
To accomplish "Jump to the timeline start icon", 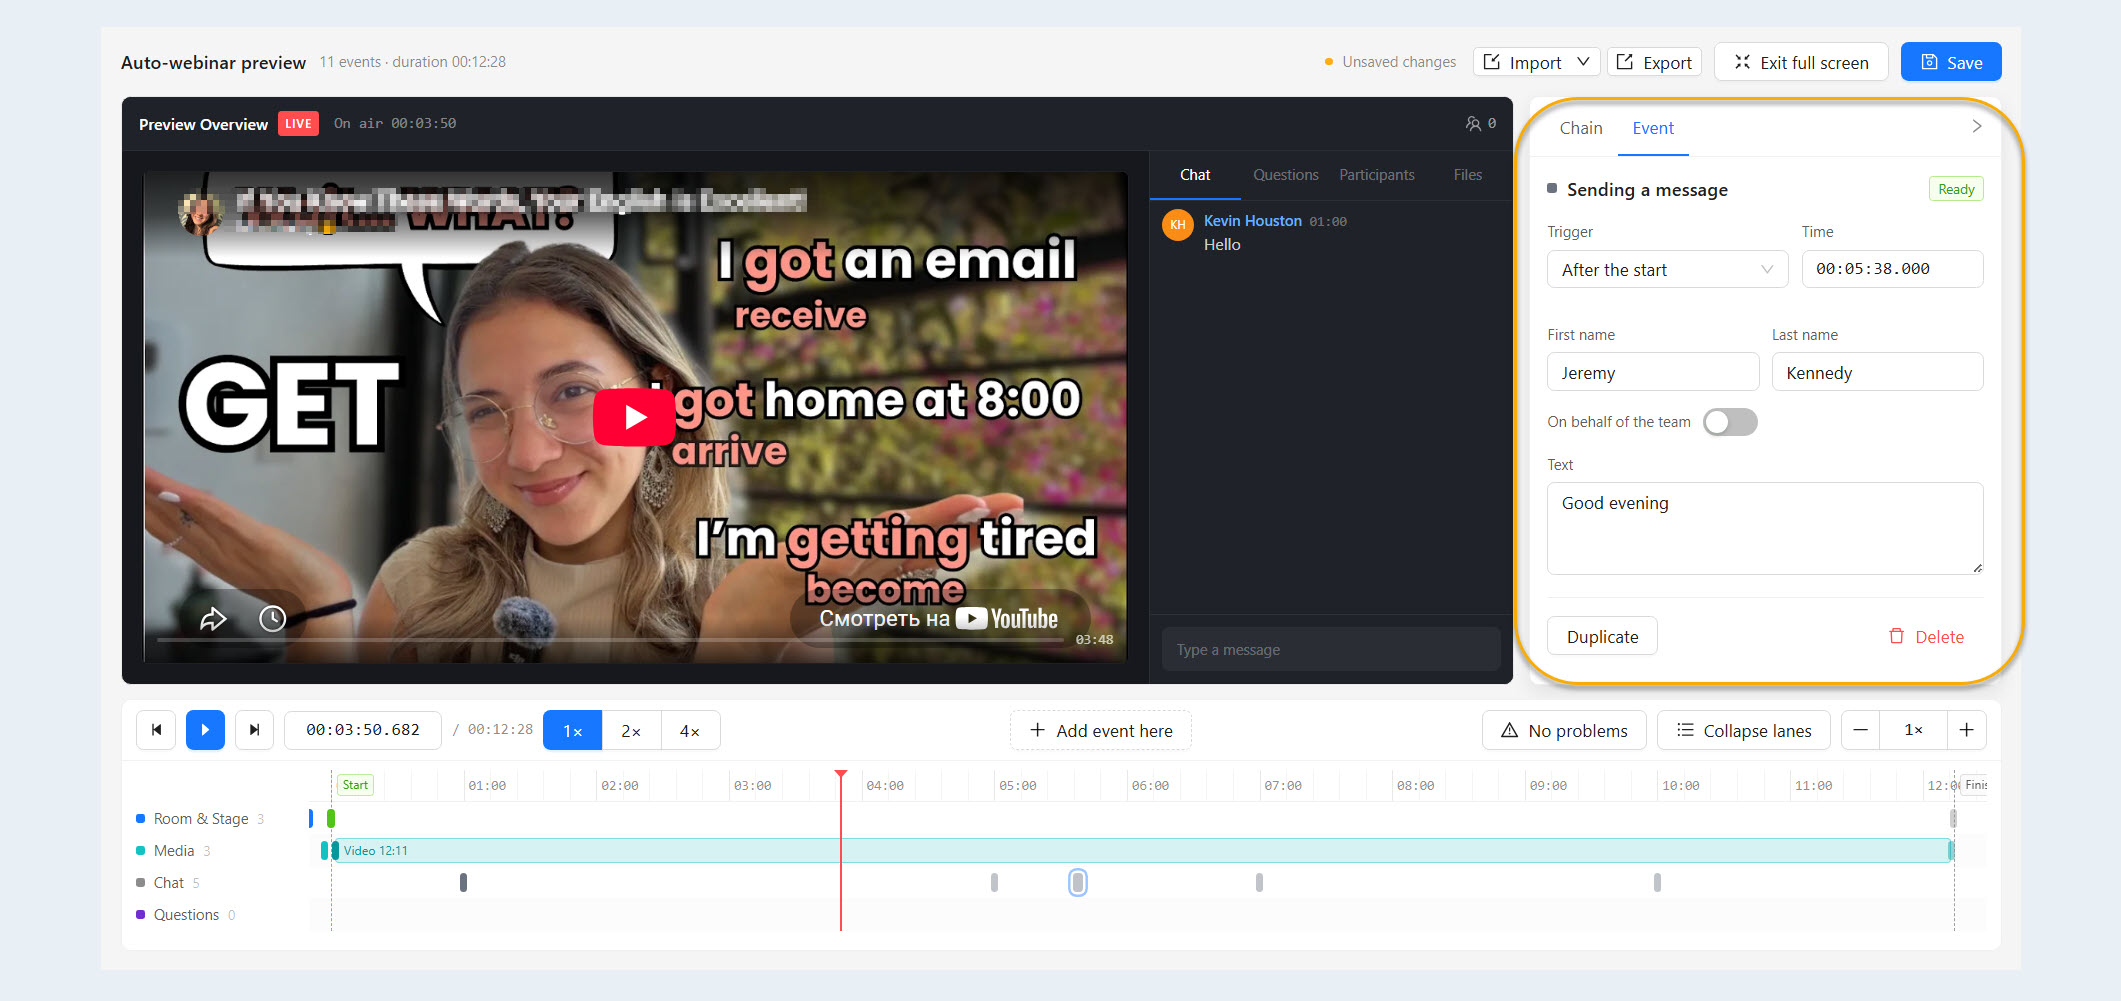I will tap(156, 730).
